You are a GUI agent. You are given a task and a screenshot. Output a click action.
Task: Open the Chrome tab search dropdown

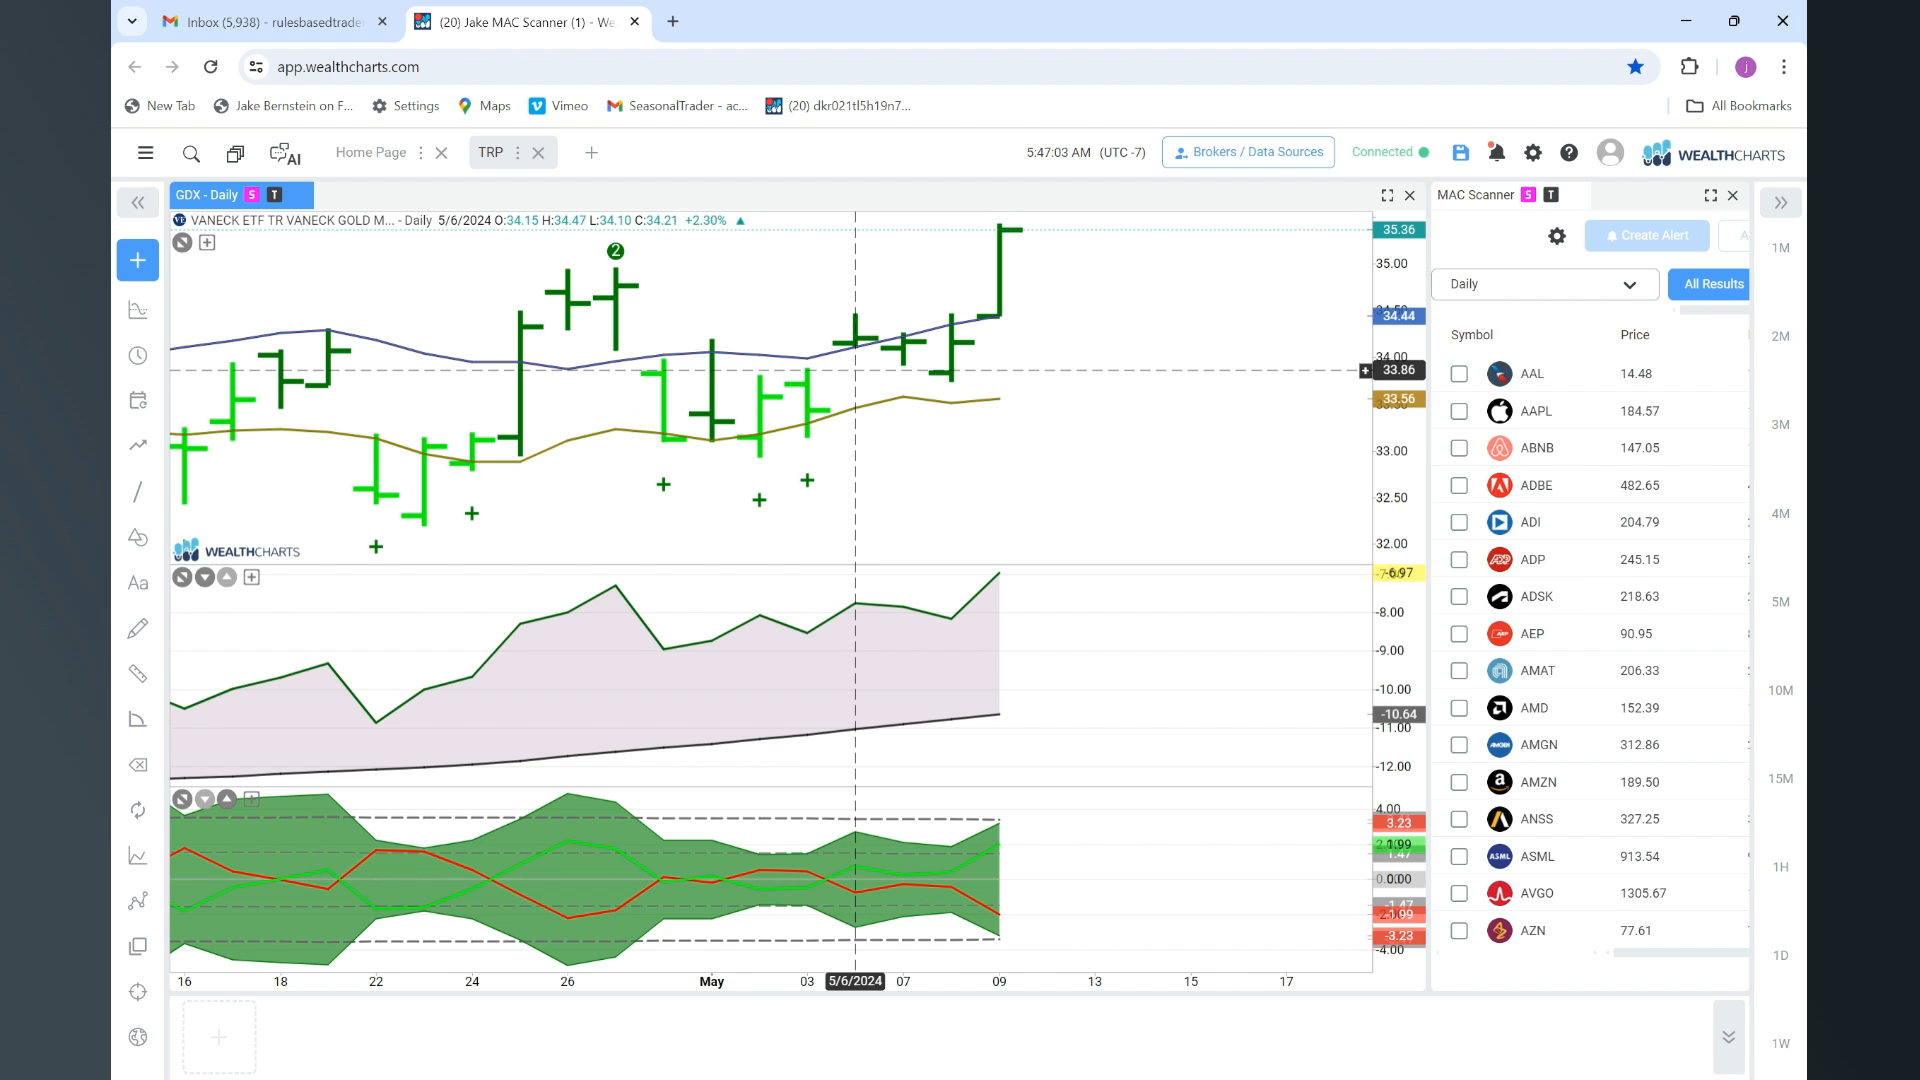(132, 21)
